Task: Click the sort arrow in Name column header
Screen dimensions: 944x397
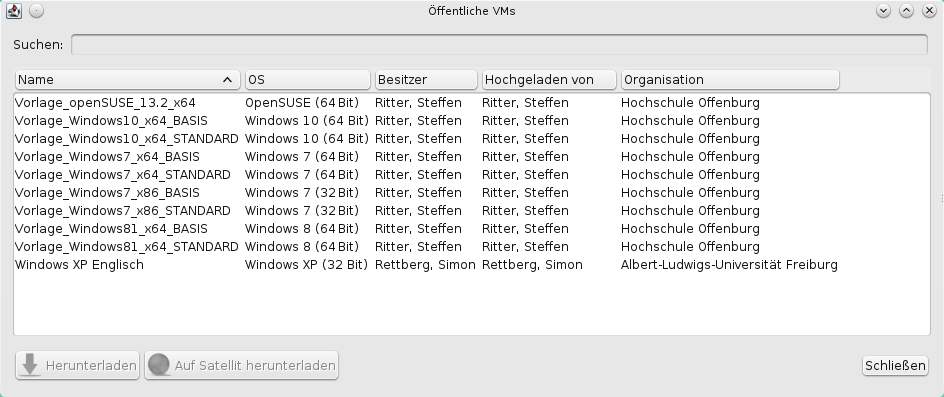Action: pos(227,80)
